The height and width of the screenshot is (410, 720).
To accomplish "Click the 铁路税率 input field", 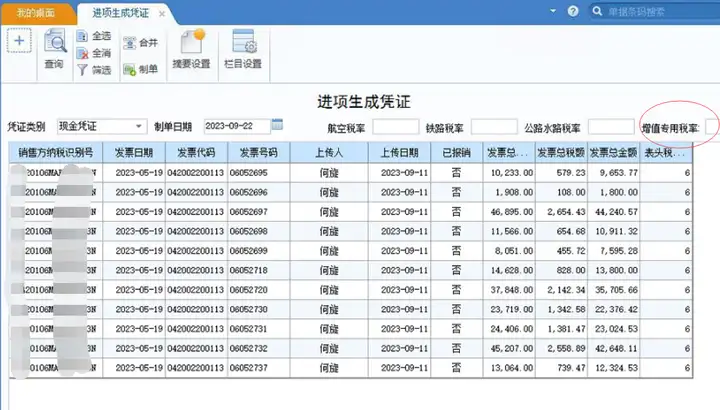I will 494,127.
